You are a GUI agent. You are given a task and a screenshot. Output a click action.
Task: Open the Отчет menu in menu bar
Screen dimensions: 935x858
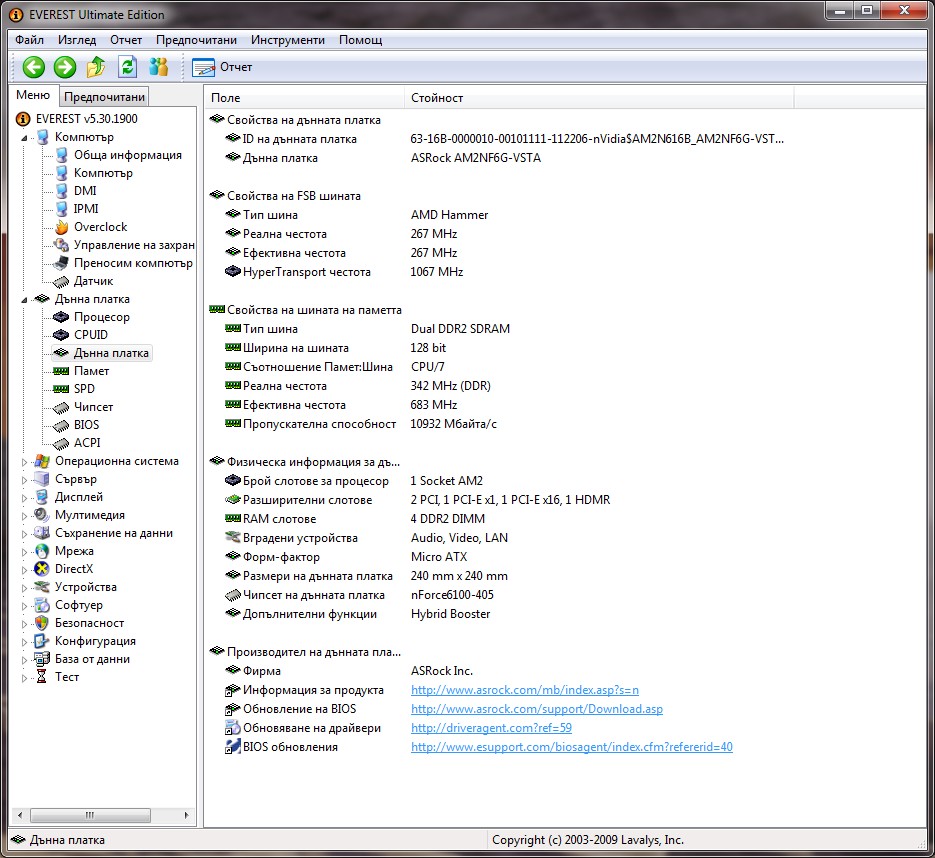[x=126, y=40]
